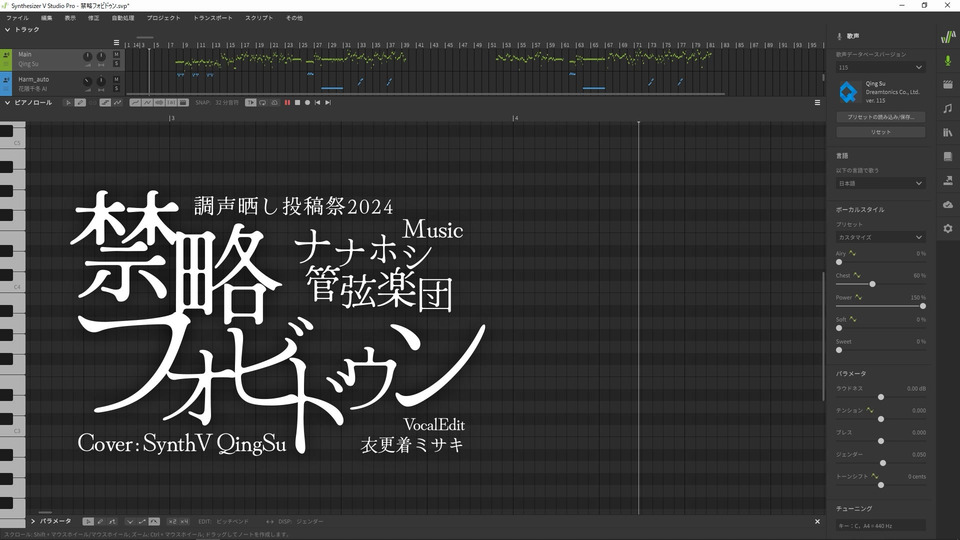The height and width of the screenshot is (540, 960).
Task: Pause playback with the red pause button
Action: tap(287, 103)
